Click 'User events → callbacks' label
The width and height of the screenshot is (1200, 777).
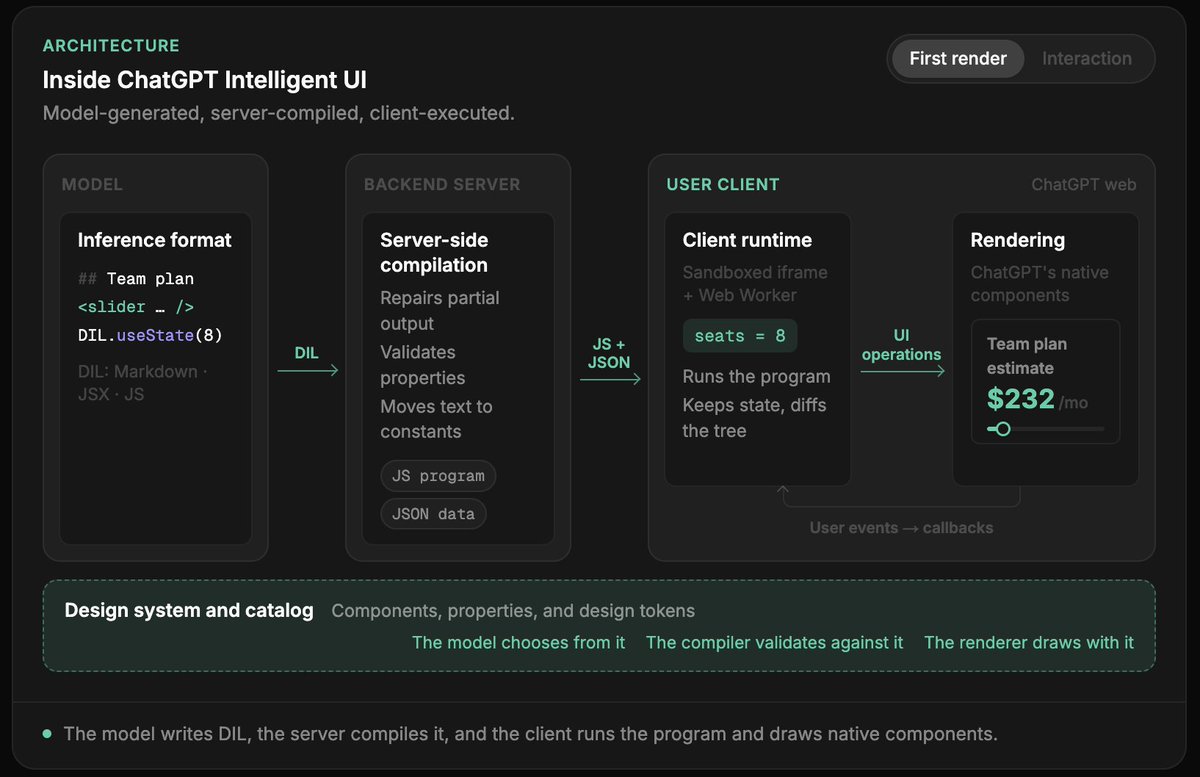click(x=901, y=527)
